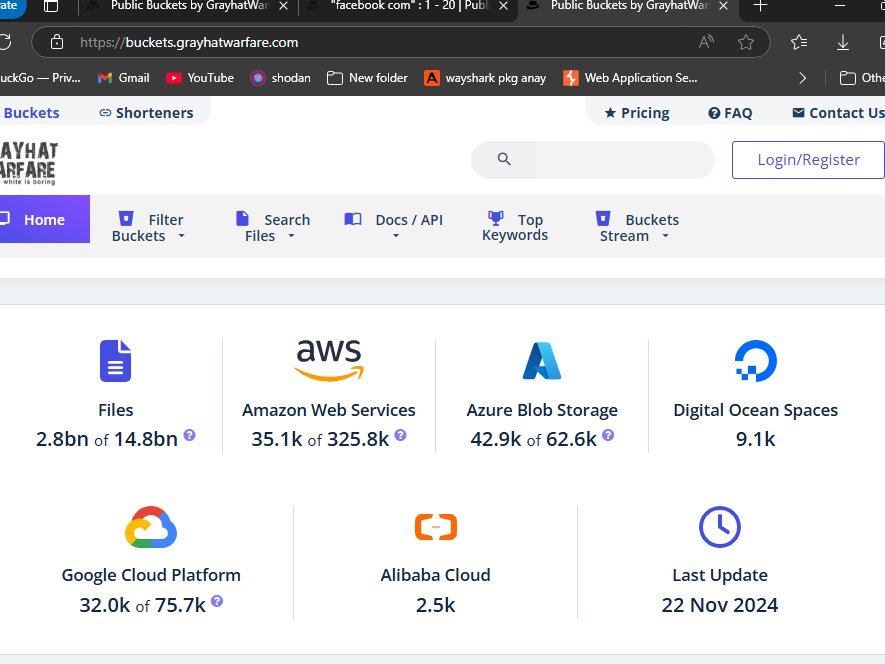The height and width of the screenshot is (664, 885).
Task: Close the facebook com search tab
Action: (x=503, y=6)
